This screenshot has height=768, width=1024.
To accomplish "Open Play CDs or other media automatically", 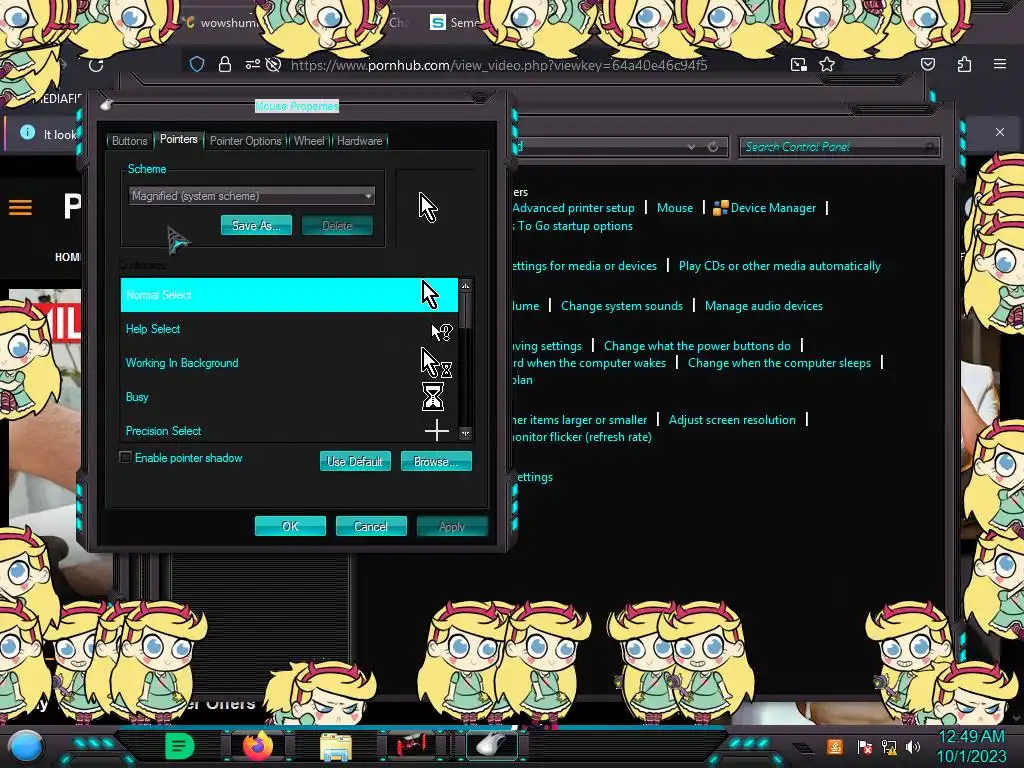I will click(779, 266).
